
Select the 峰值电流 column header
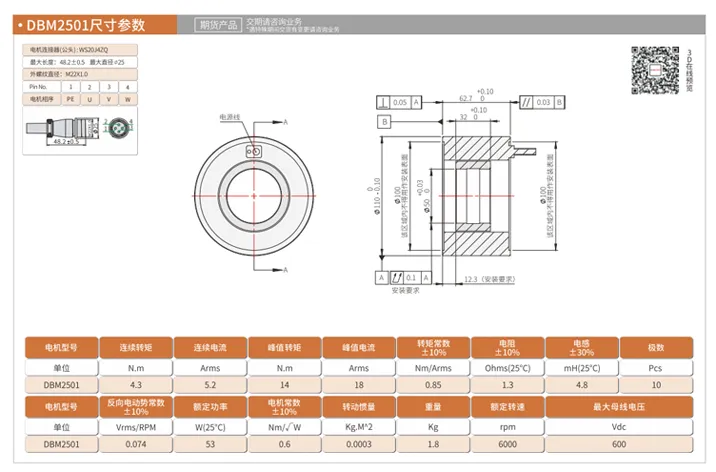coord(360,346)
